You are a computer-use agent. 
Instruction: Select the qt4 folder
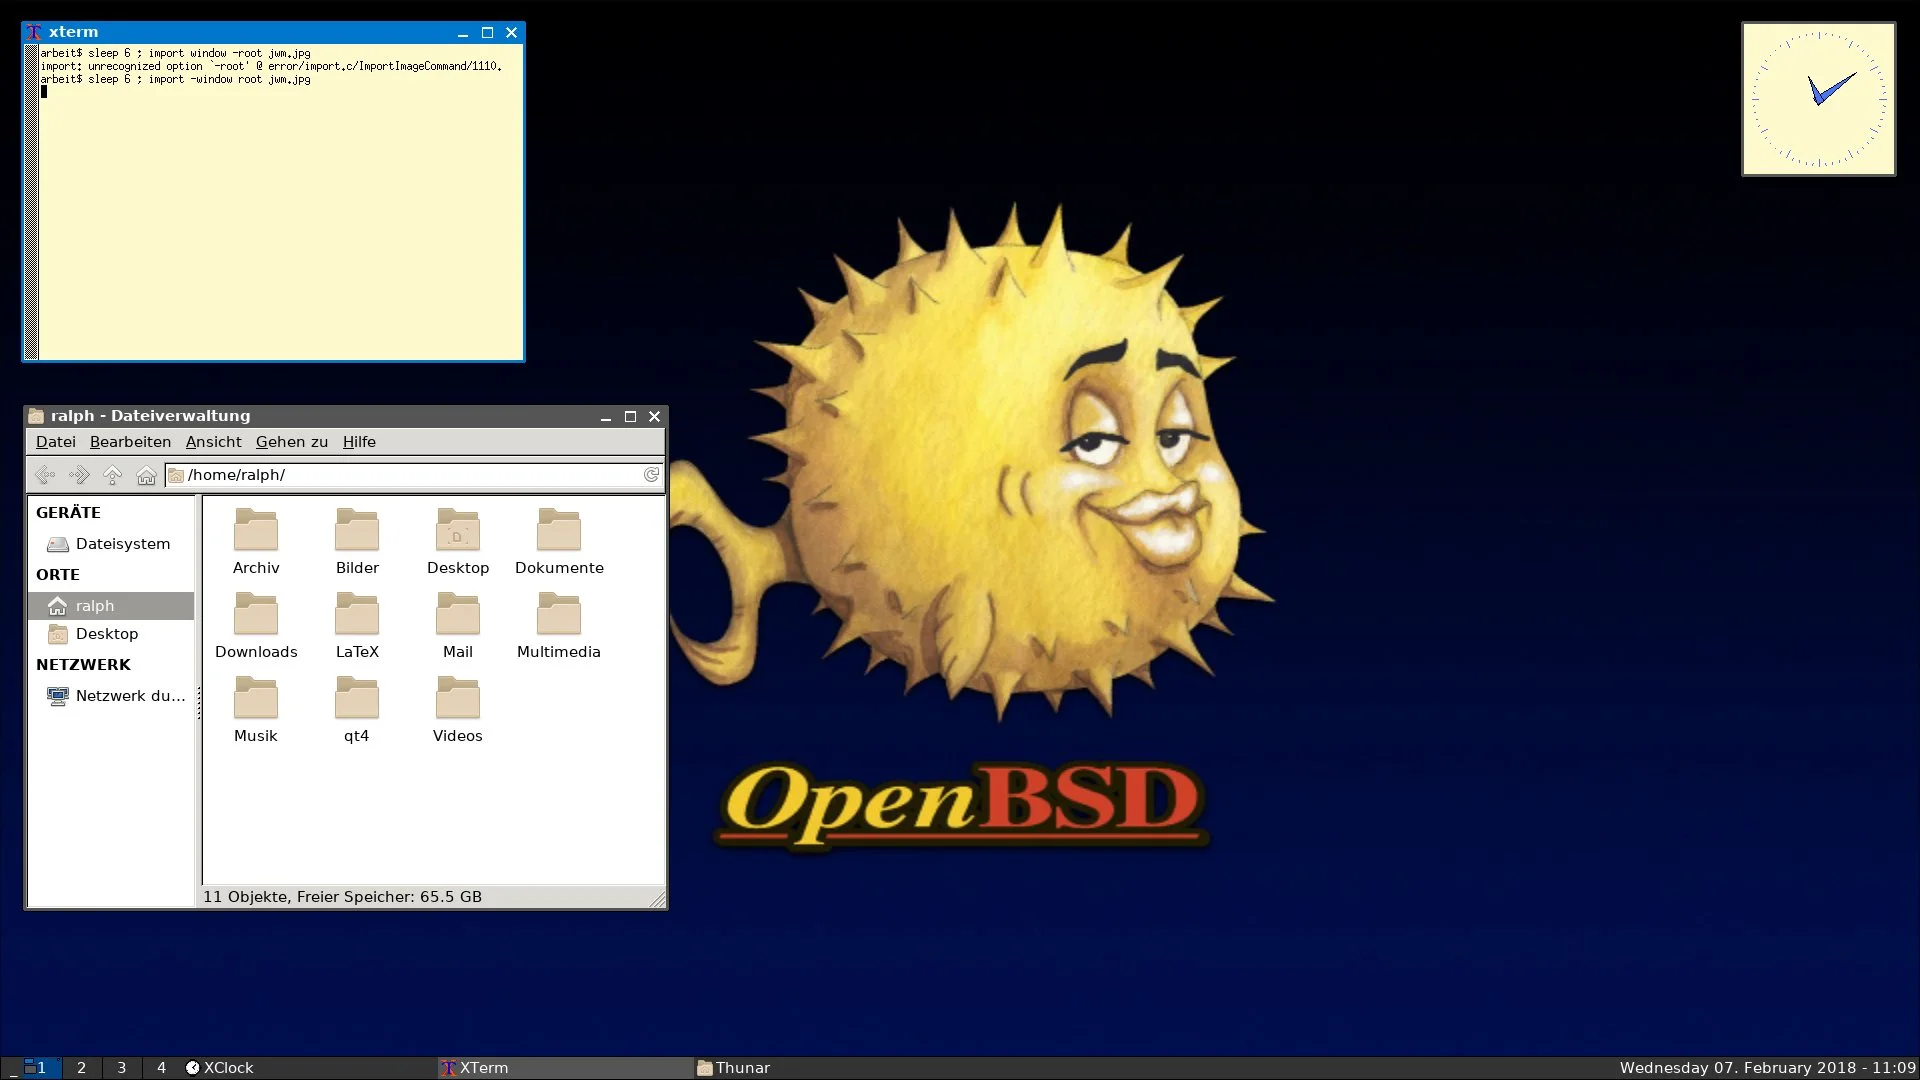(x=357, y=710)
